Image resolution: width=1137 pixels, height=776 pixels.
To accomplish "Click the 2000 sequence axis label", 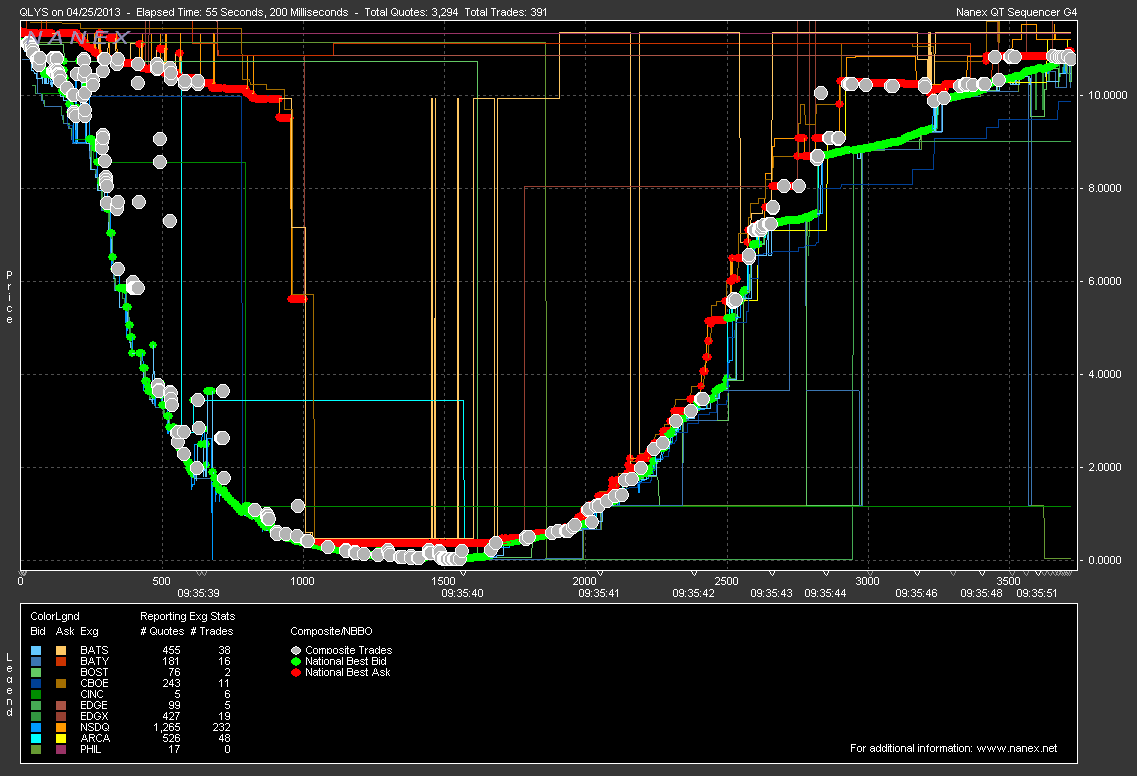I will (584, 581).
